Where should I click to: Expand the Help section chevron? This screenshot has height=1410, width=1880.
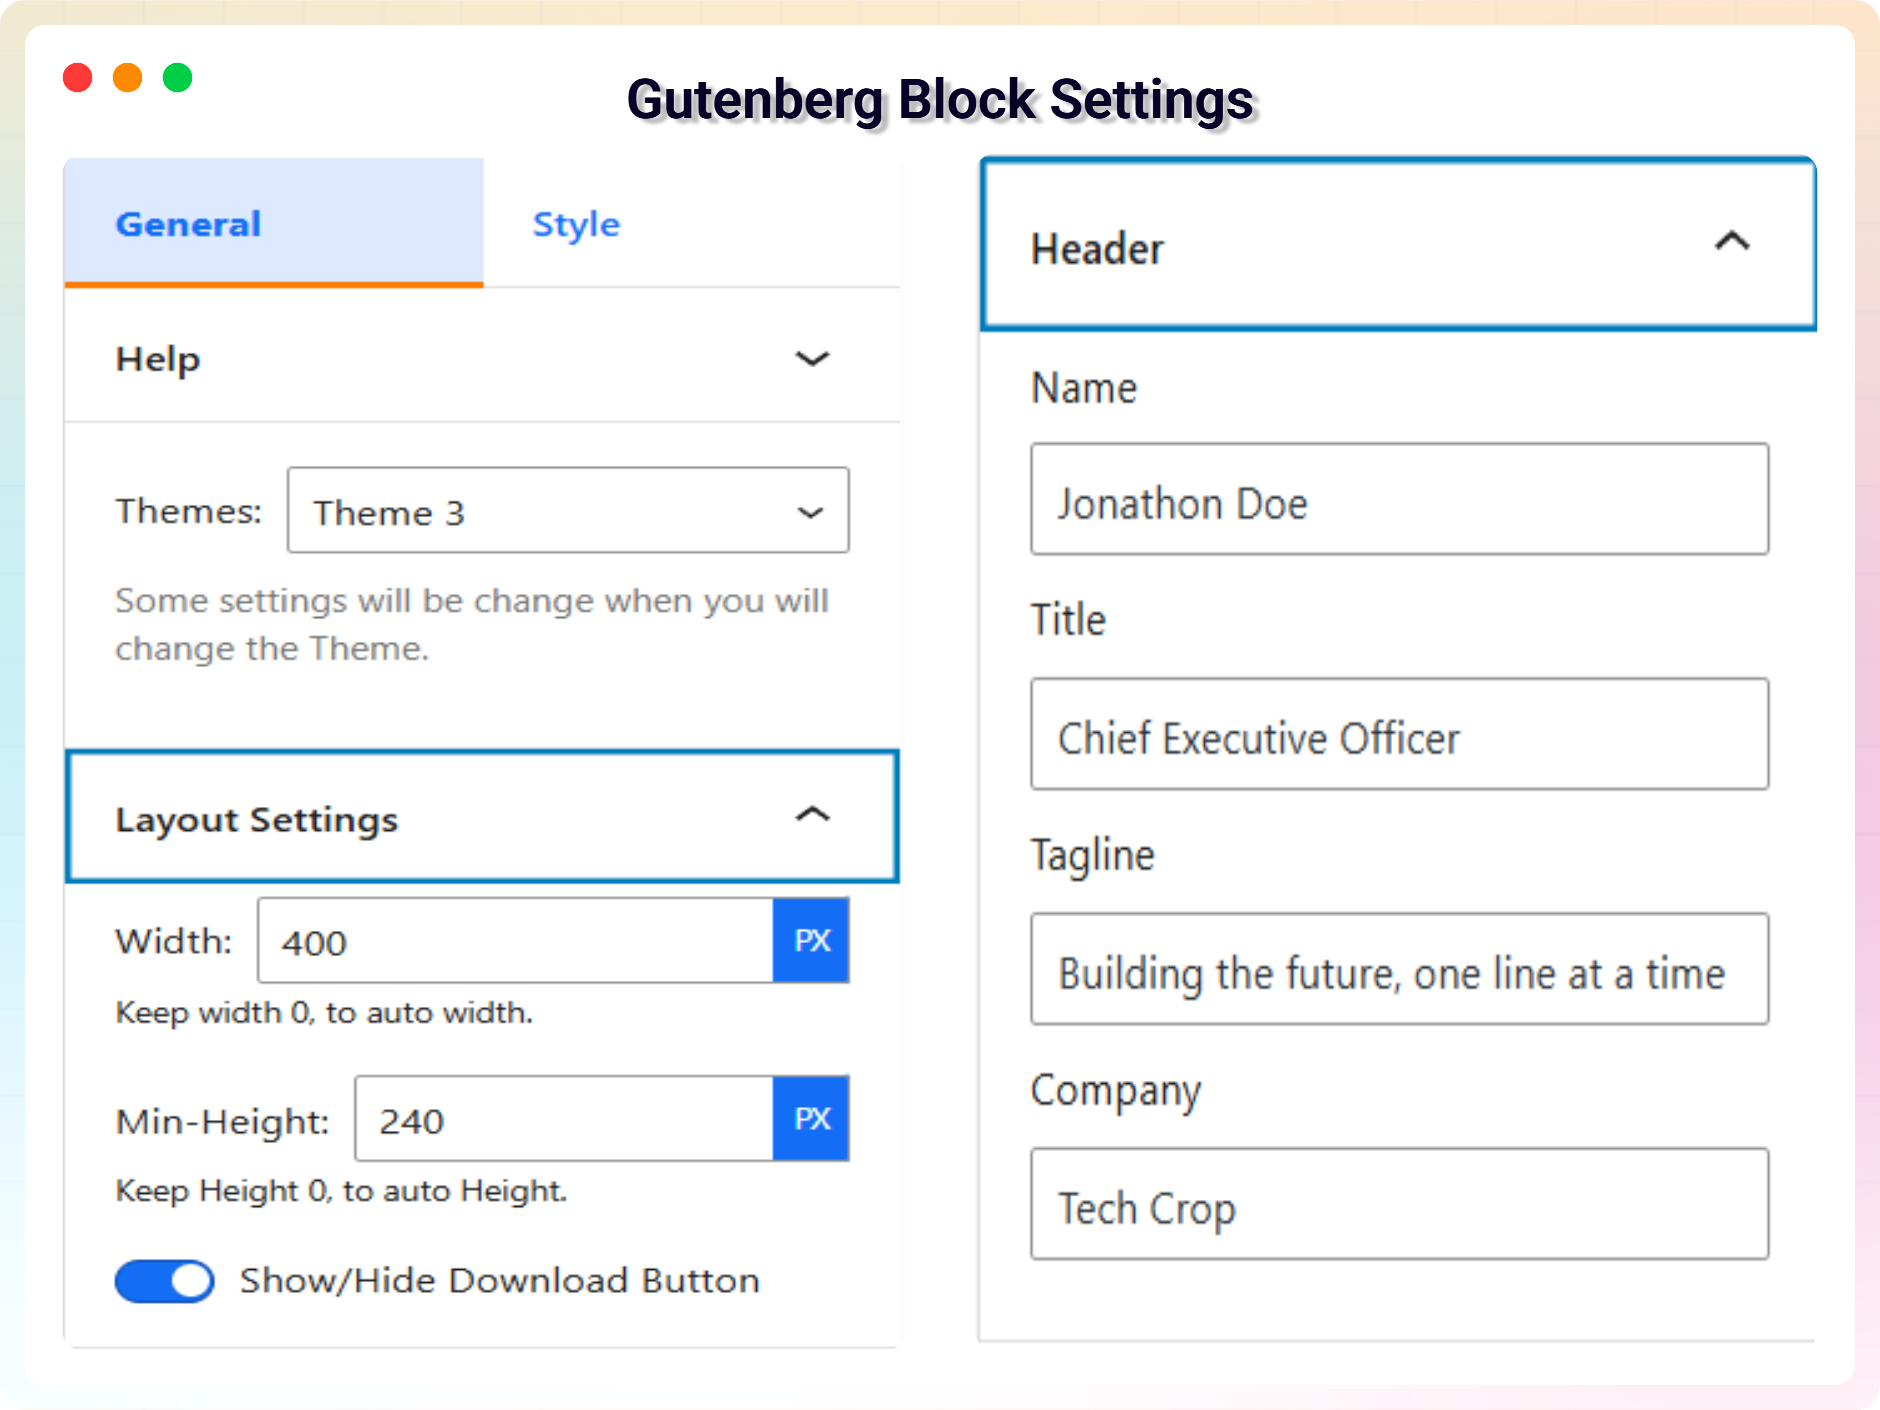point(812,359)
